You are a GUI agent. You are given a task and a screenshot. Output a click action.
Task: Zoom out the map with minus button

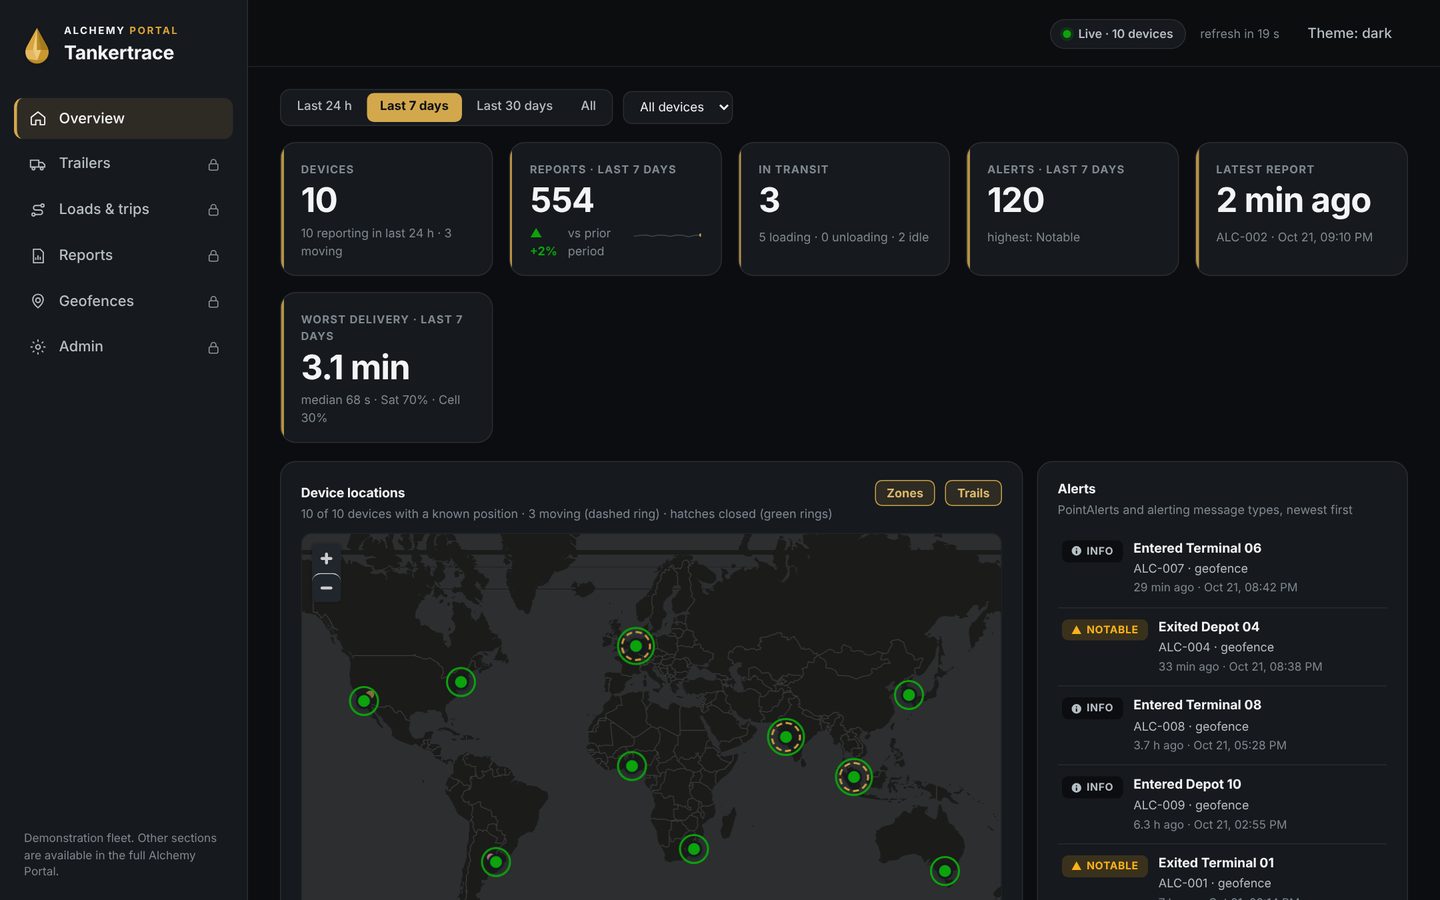[x=326, y=588]
